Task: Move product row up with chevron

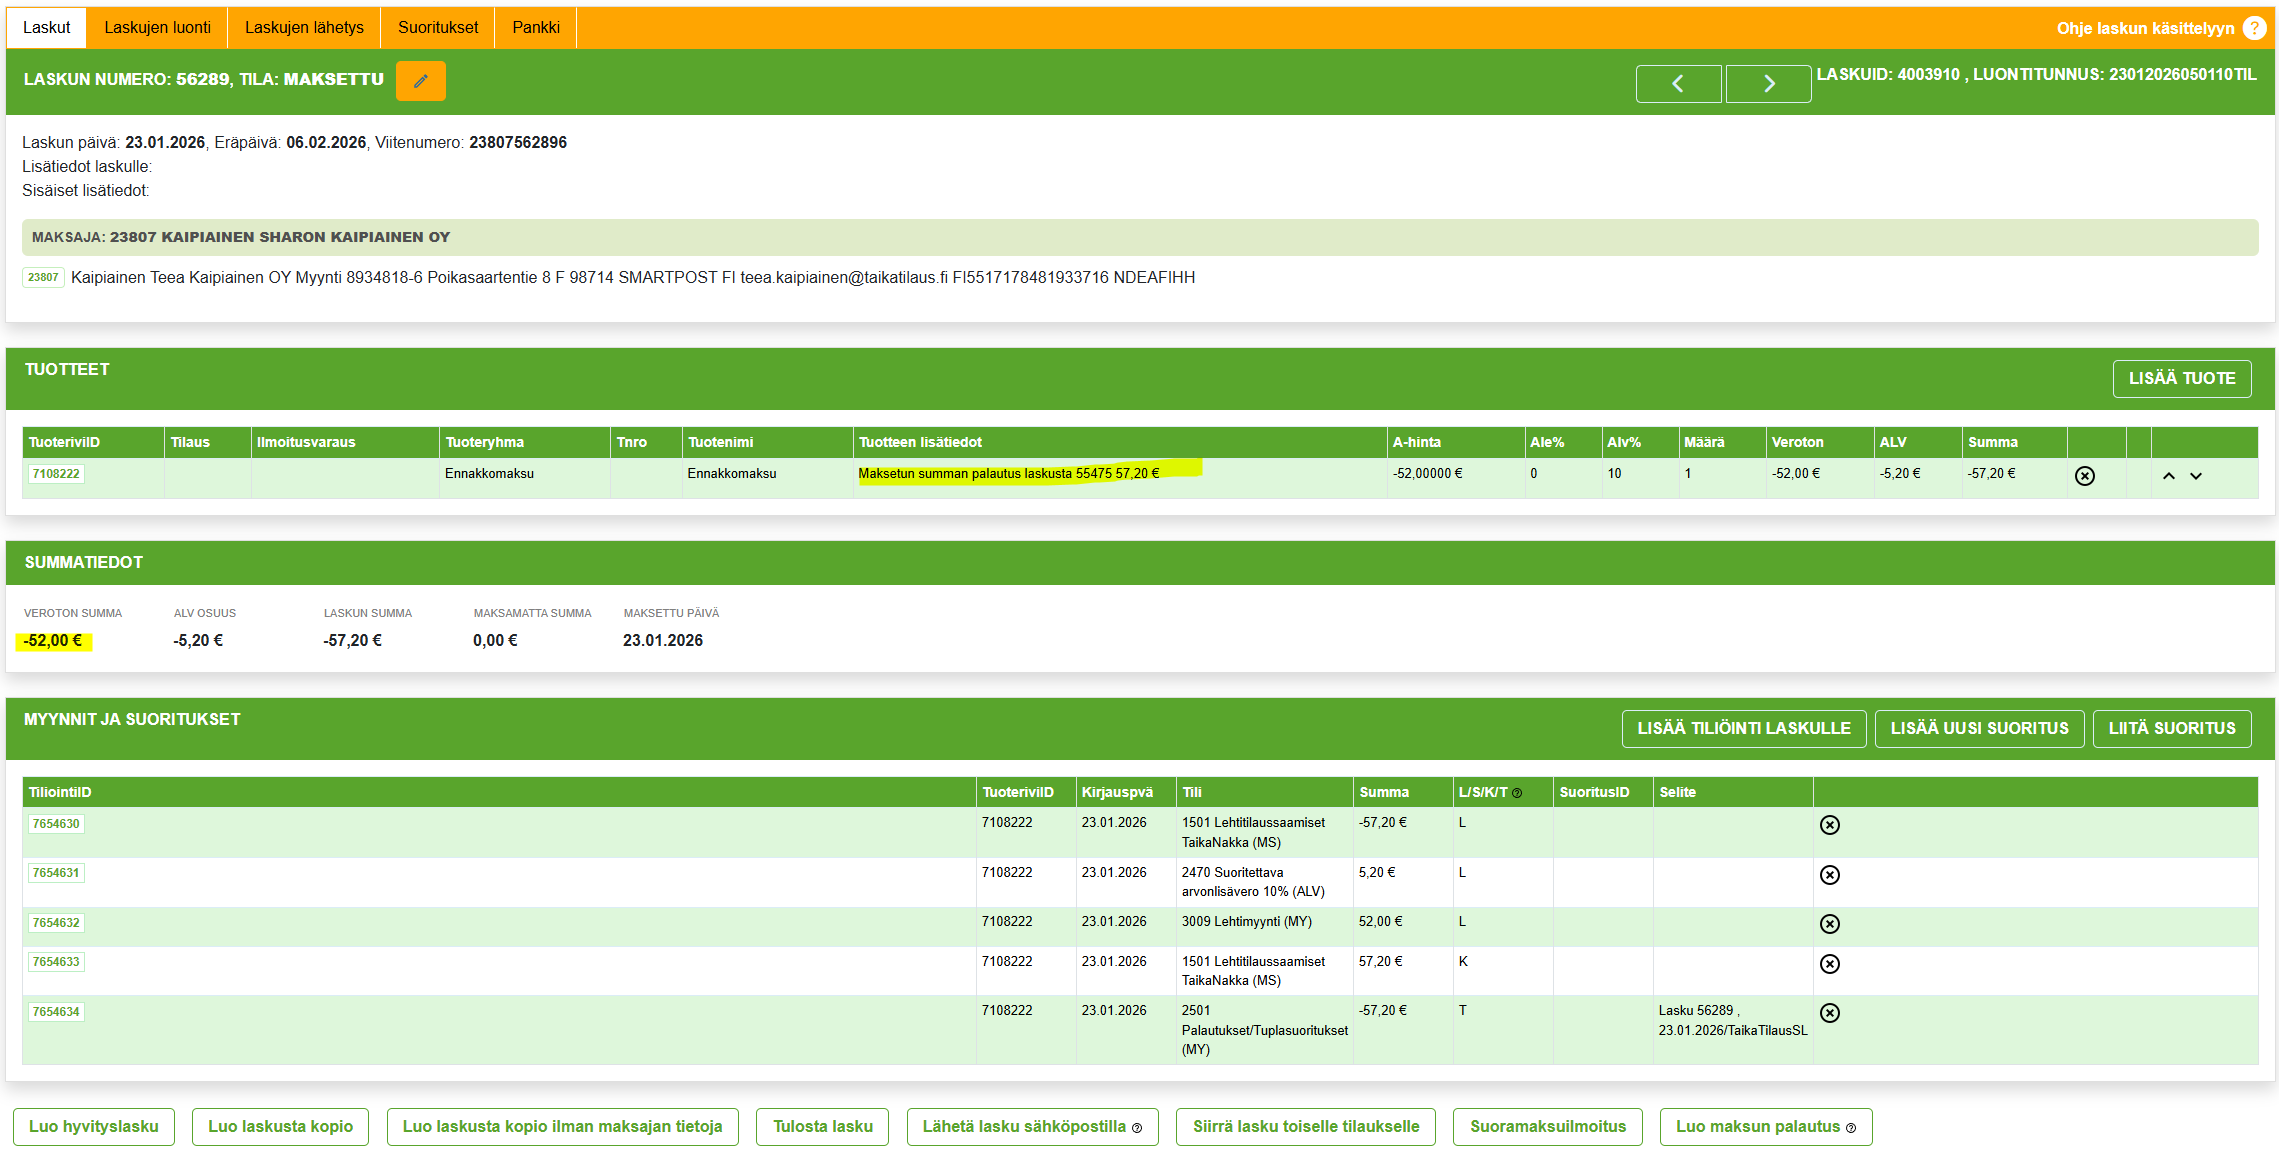Action: coord(2168,476)
